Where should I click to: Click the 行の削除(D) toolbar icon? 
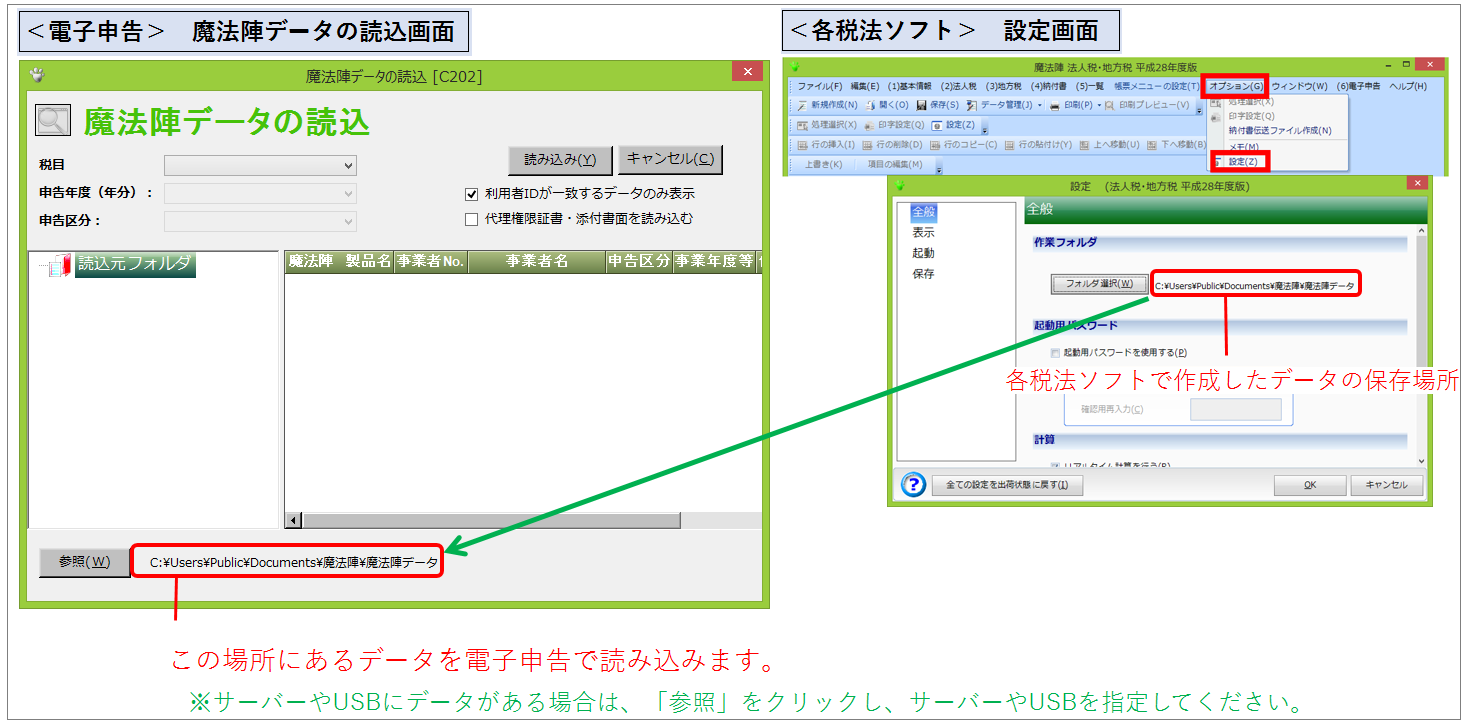867,145
